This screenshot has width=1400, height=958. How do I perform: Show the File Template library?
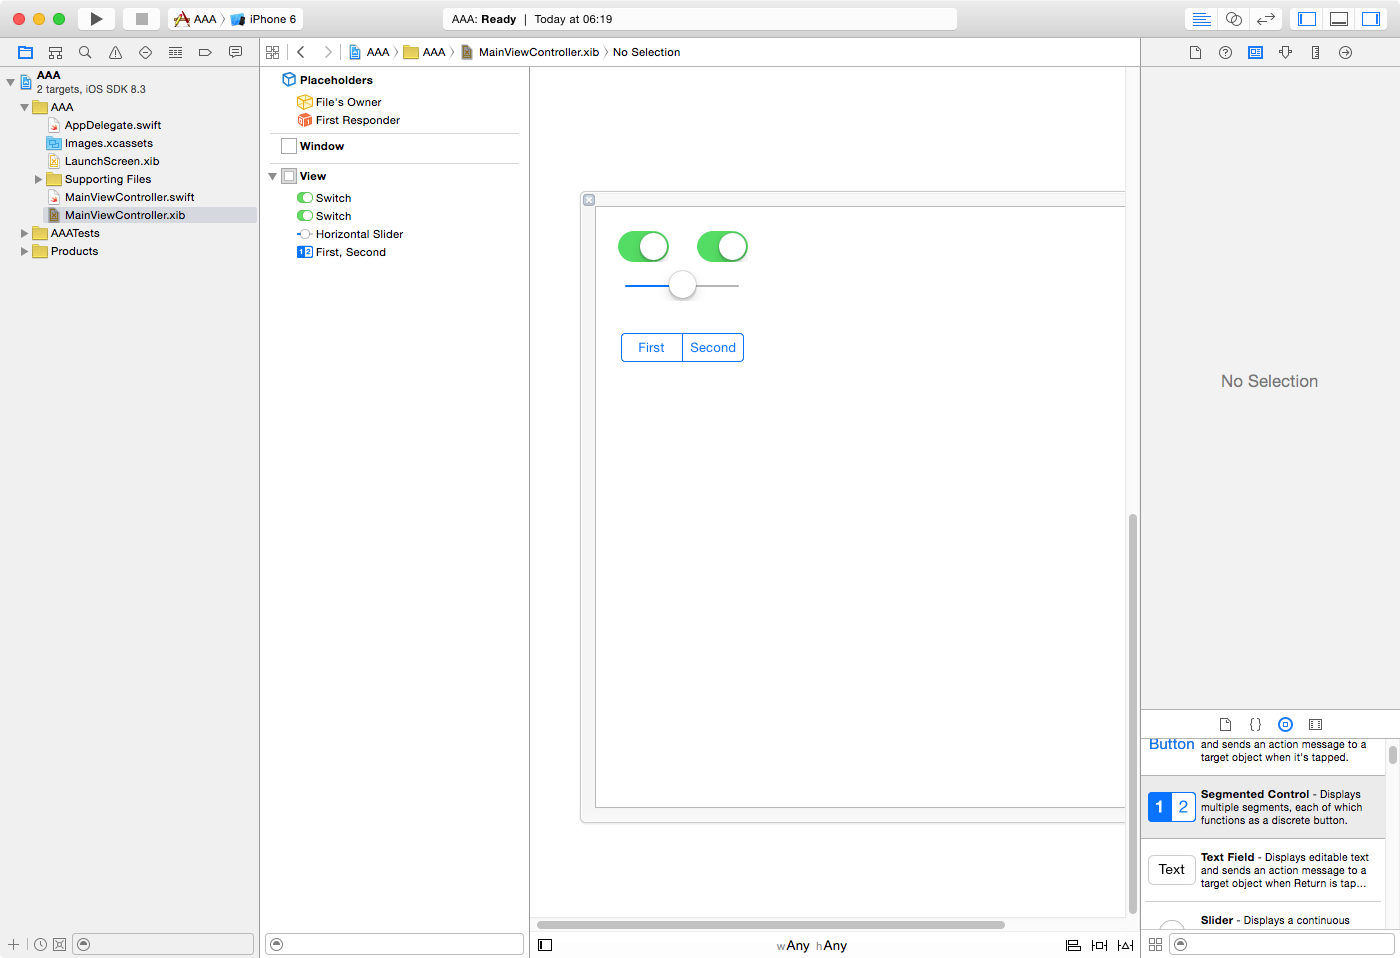pyautogui.click(x=1225, y=724)
